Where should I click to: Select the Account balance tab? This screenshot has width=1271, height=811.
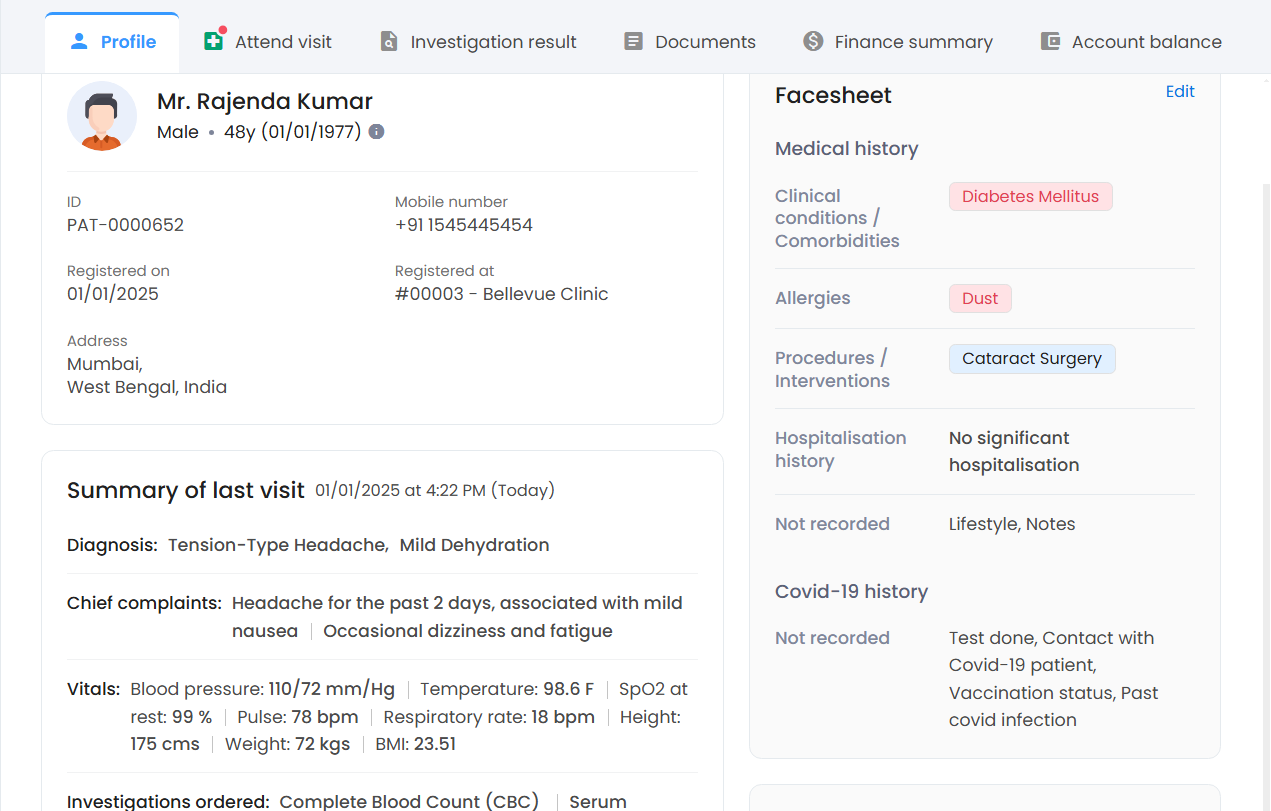point(1146,42)
